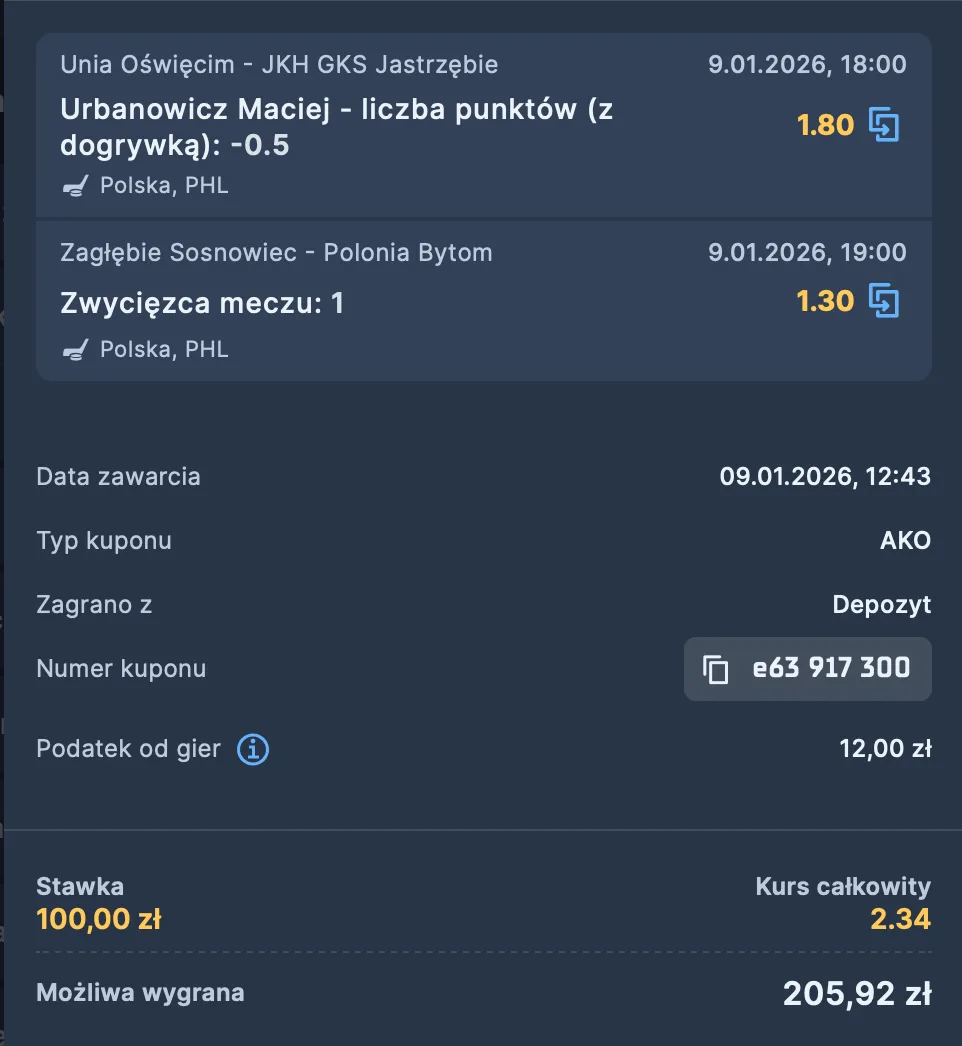Image resolution: width=962 pixels, height=1046 pixels.
Task: Click the hockey icon under Zwycięzca meczu bet
Action: (x=76, y=350)
